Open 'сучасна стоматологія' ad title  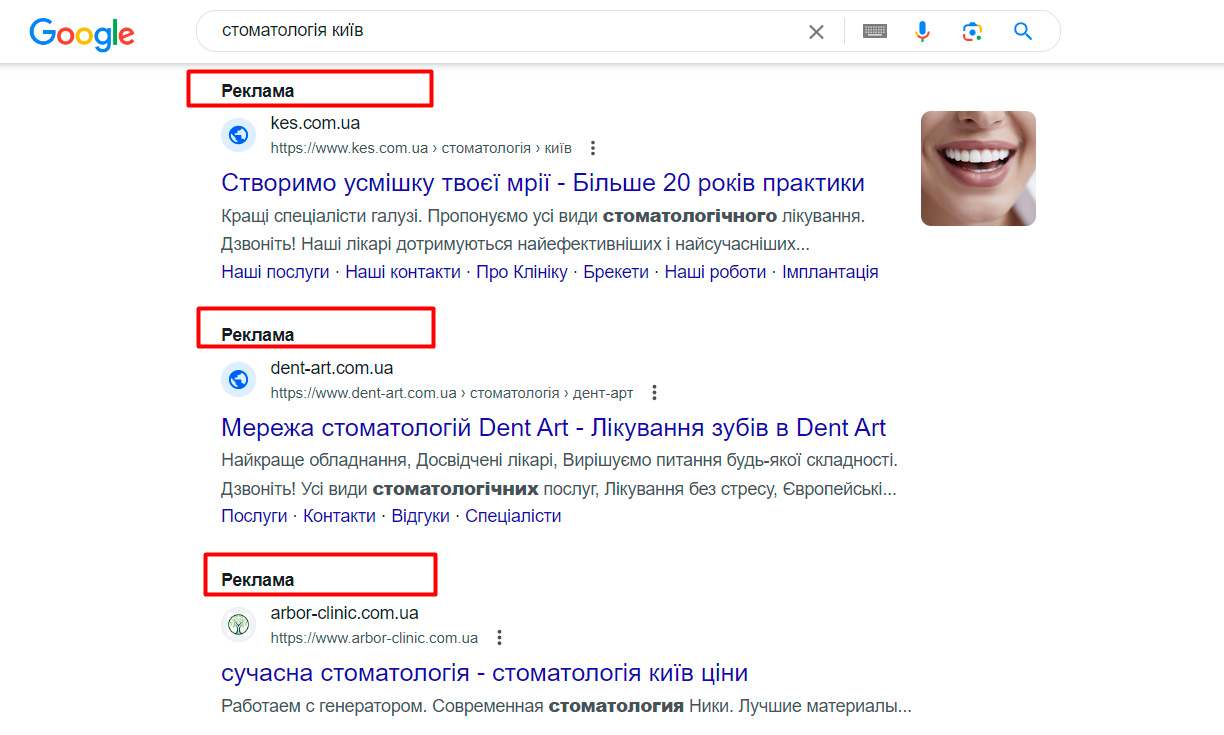(x=485, y=673)
